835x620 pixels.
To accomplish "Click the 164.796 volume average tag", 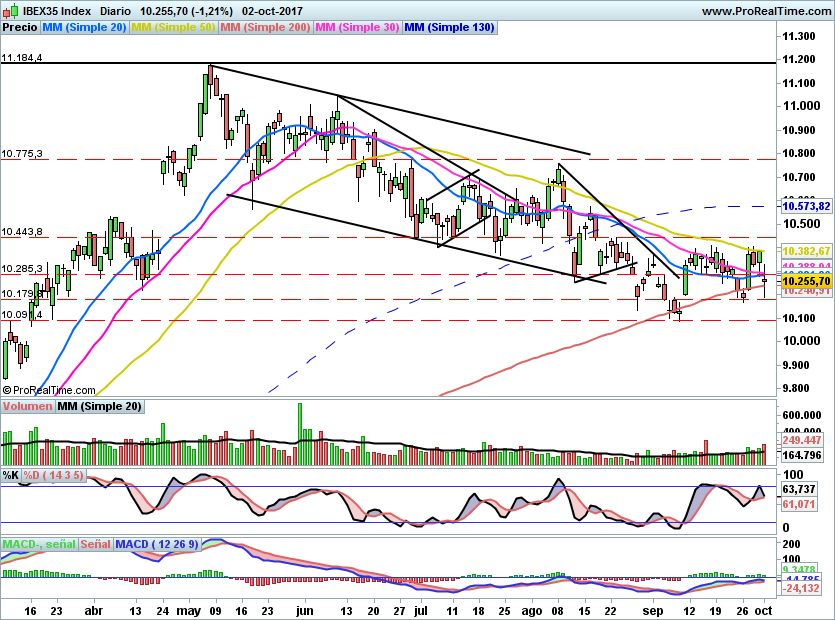I will pyautogui.click(x=803, y=455).
